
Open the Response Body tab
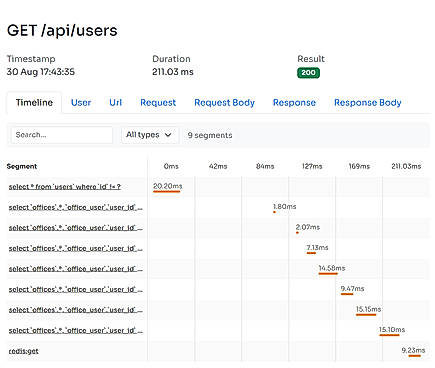coord(368,103)
